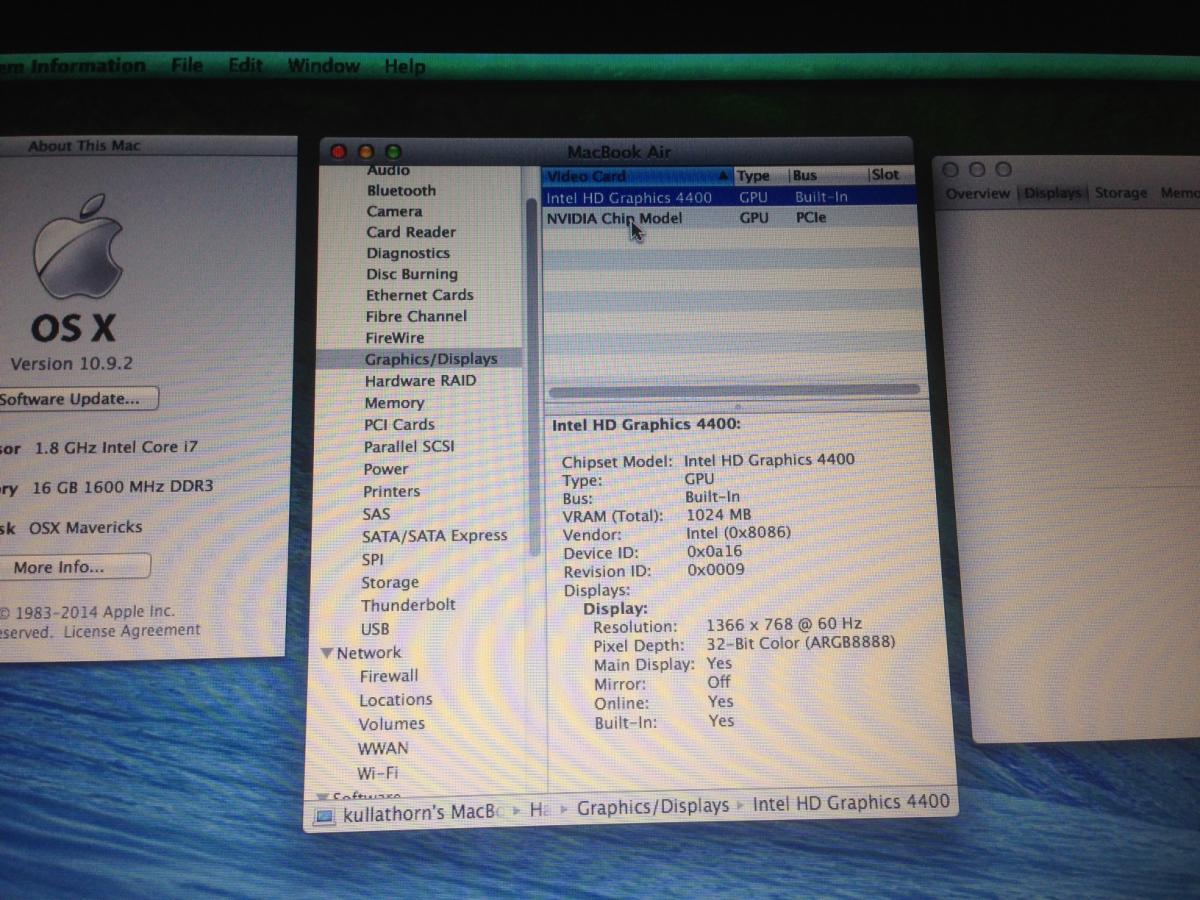Collapse the Network section disclosure triangle

coord(326,653)
